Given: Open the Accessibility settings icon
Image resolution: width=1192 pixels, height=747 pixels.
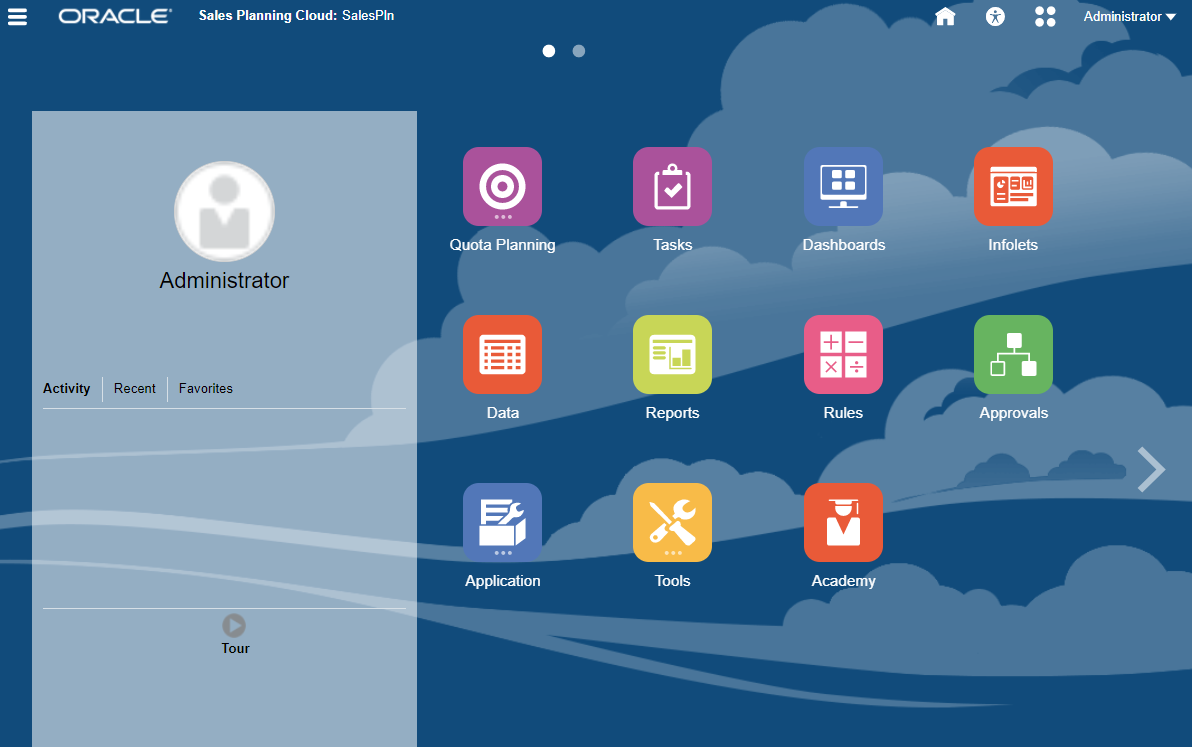Looking at the screenshot, I should [994, 16].
